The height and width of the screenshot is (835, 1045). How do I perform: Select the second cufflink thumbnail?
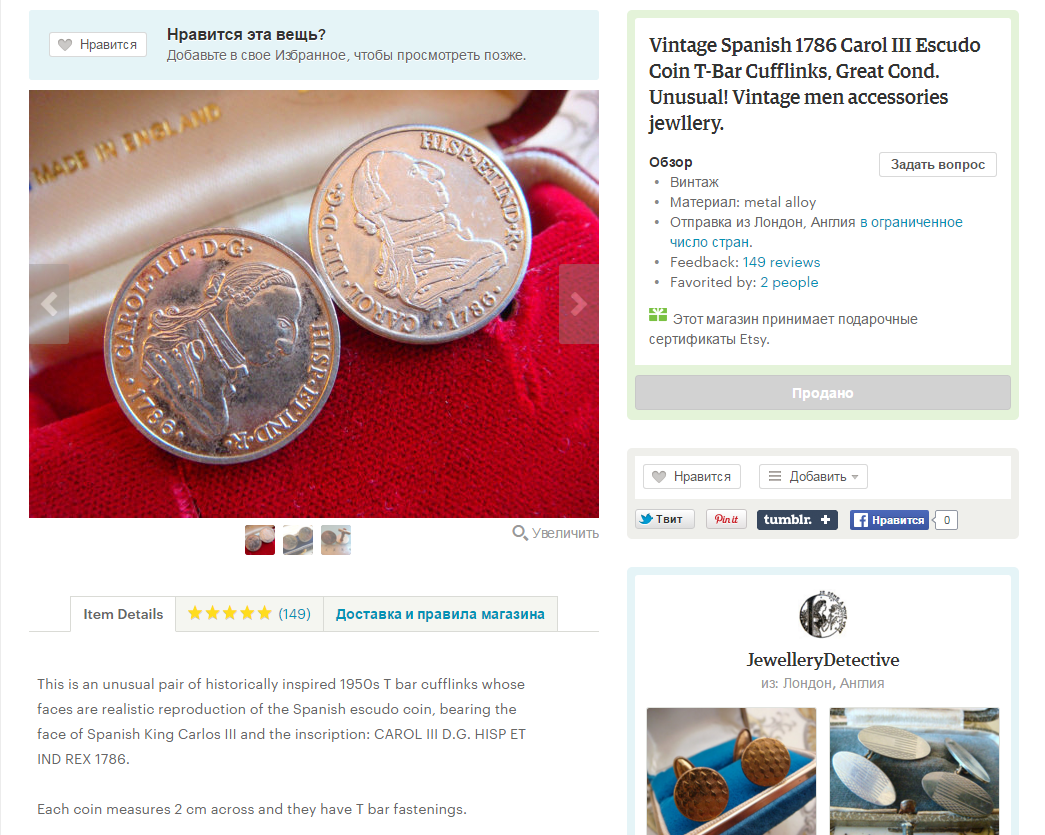(x=298, y=540)
